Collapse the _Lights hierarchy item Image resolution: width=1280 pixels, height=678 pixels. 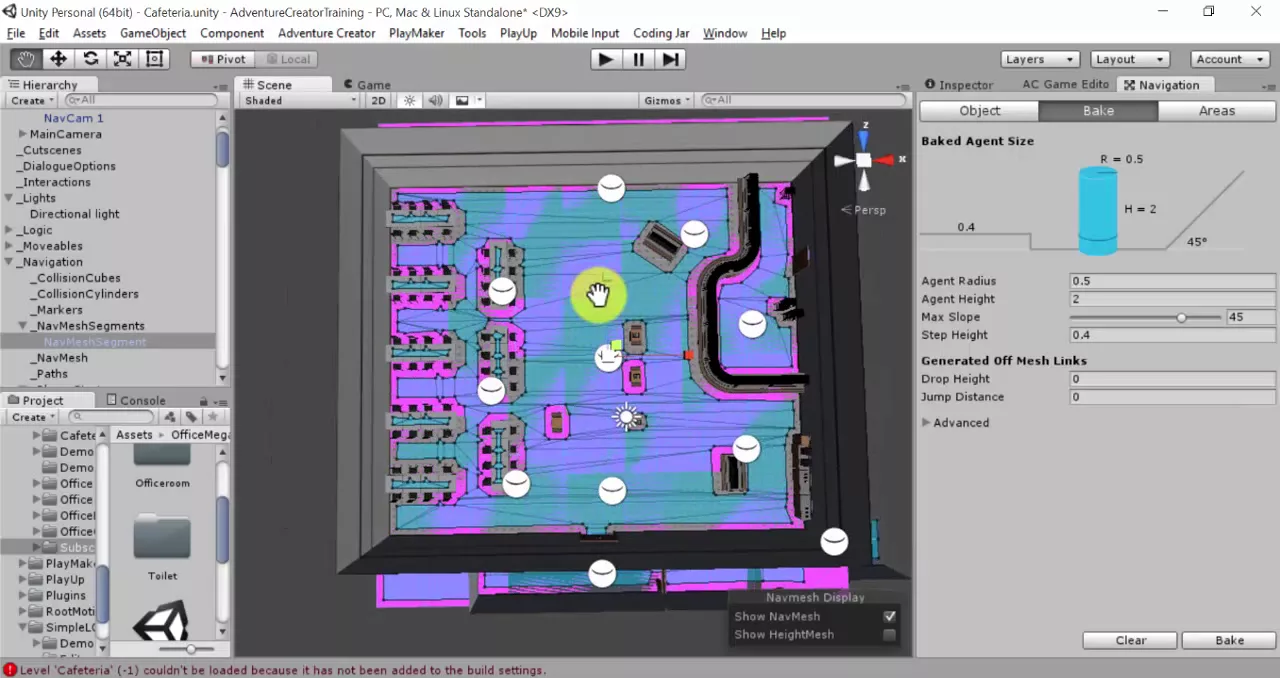(x=9, y=198)
